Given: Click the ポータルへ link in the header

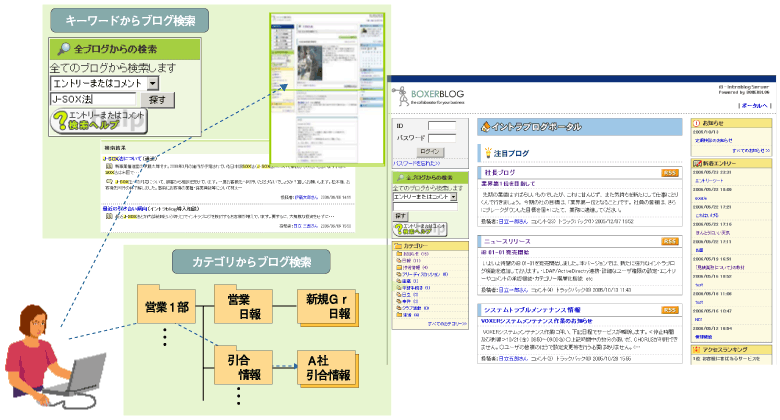Looking at the screenshot, I should pyautogui.click(x=755, y=105).
